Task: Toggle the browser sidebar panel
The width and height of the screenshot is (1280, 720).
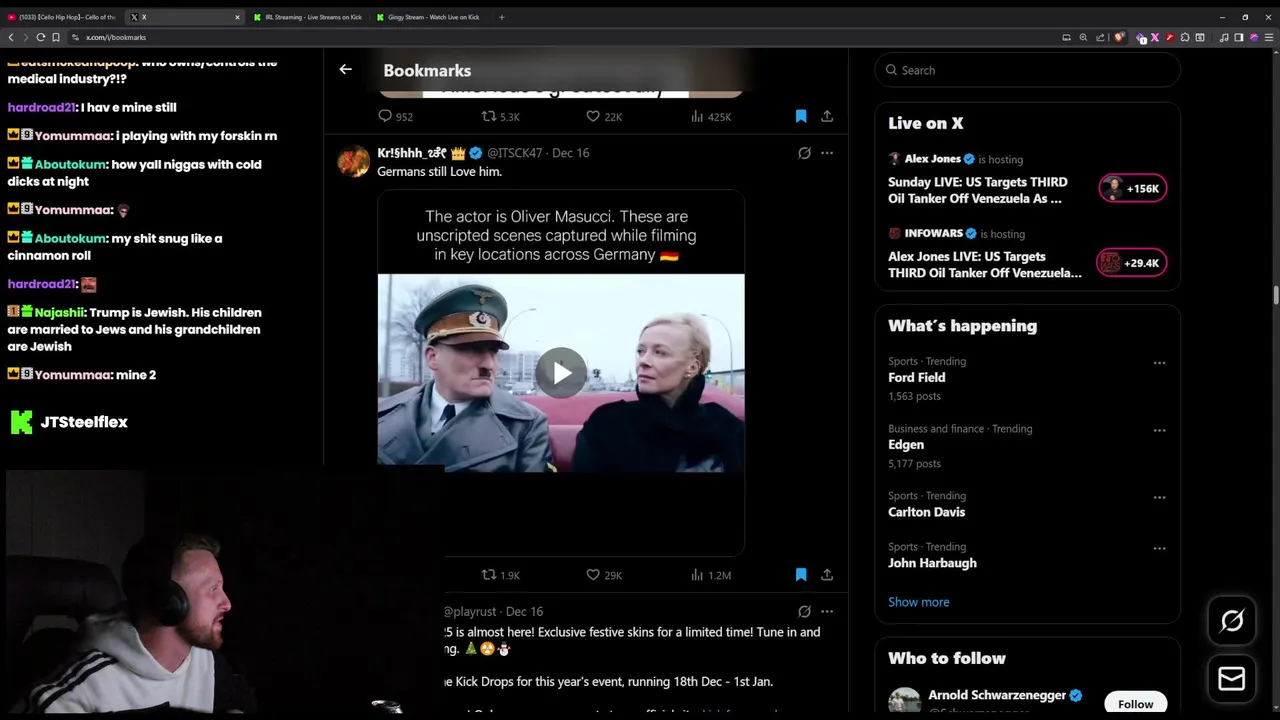Action: pyautogui.click(x=1239, y=37)
